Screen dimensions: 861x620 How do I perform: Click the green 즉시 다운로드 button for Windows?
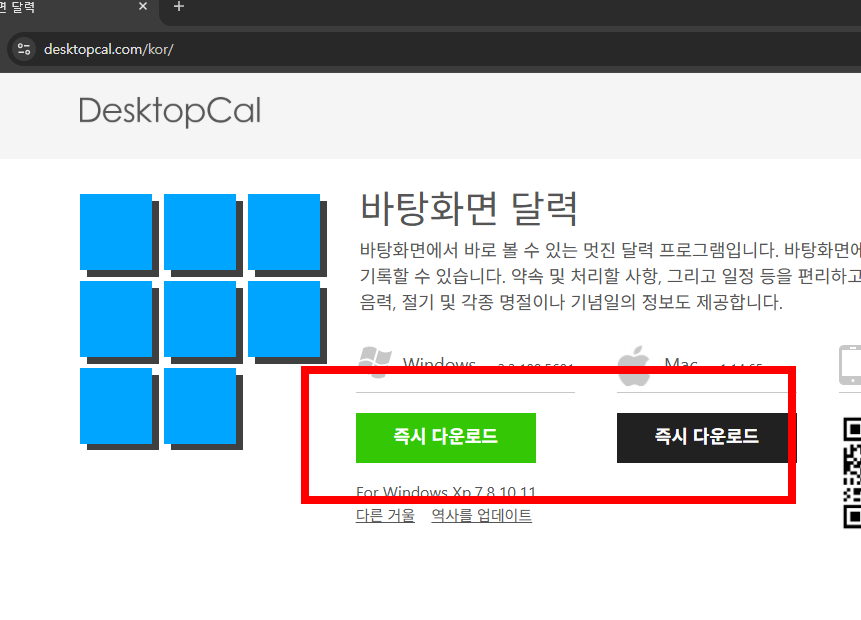(447, 438)
